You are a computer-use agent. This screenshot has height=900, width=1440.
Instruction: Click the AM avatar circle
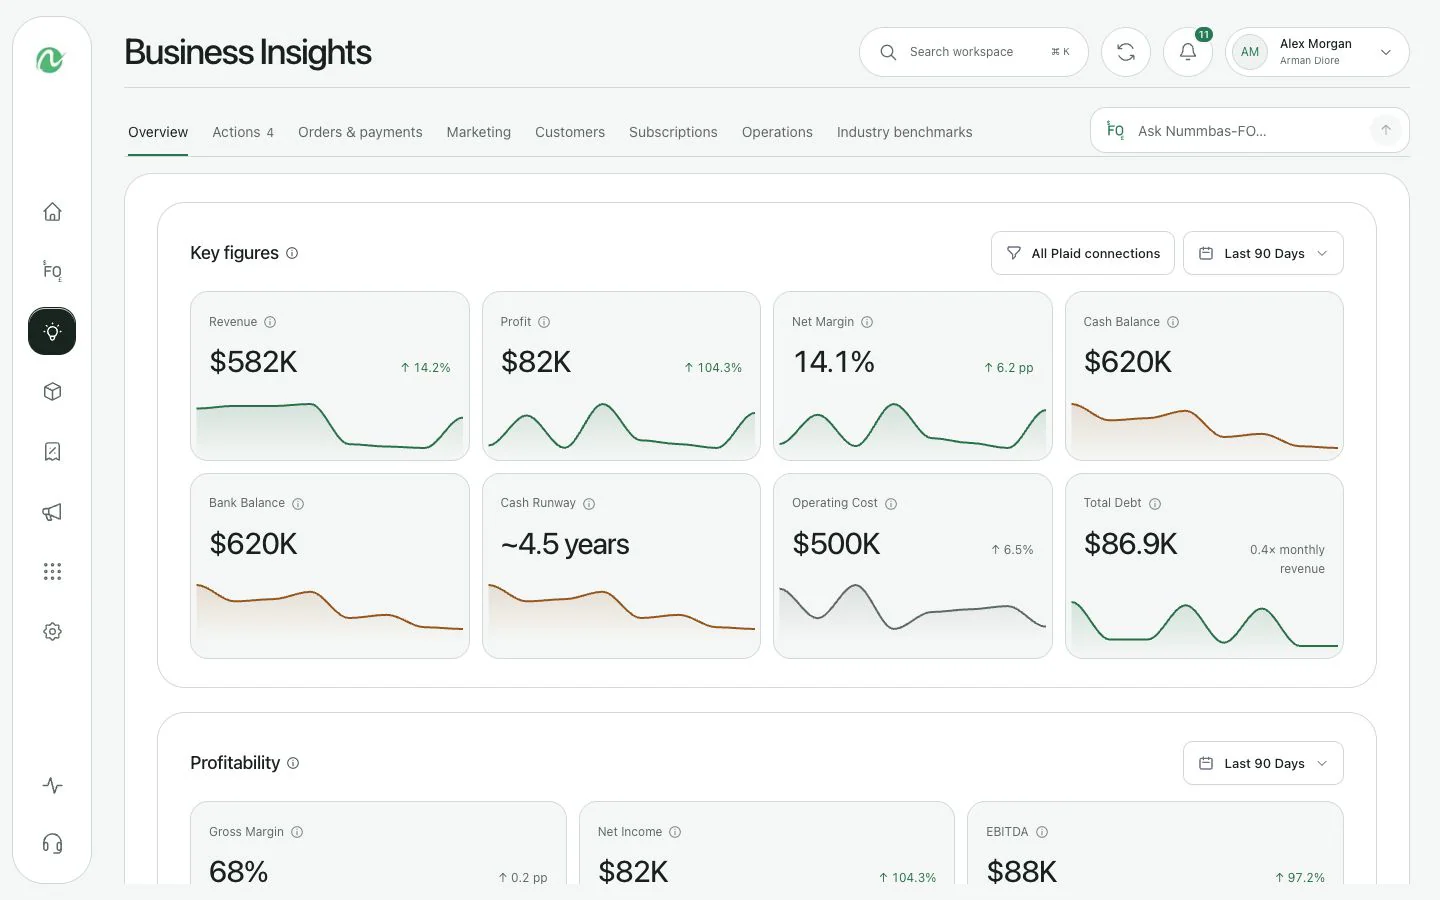(1250, 52)
